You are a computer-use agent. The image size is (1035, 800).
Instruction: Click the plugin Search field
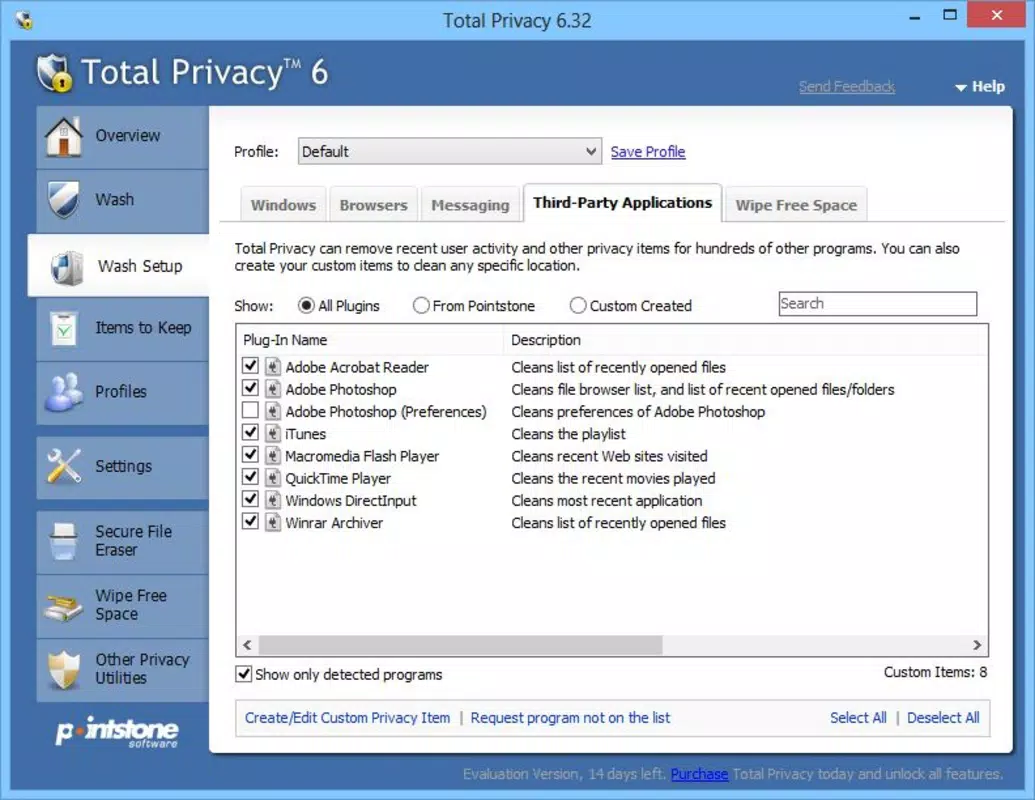coord(877,304)
